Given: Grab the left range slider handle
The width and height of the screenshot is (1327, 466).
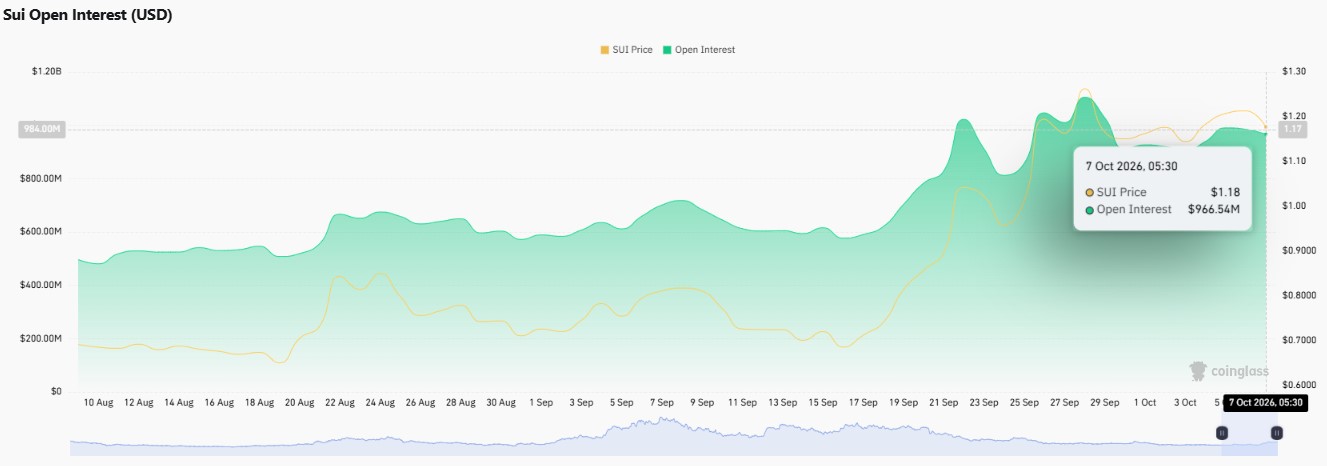Looking at the screenshot, I should pyautogui.click(x=1221, y=433).
